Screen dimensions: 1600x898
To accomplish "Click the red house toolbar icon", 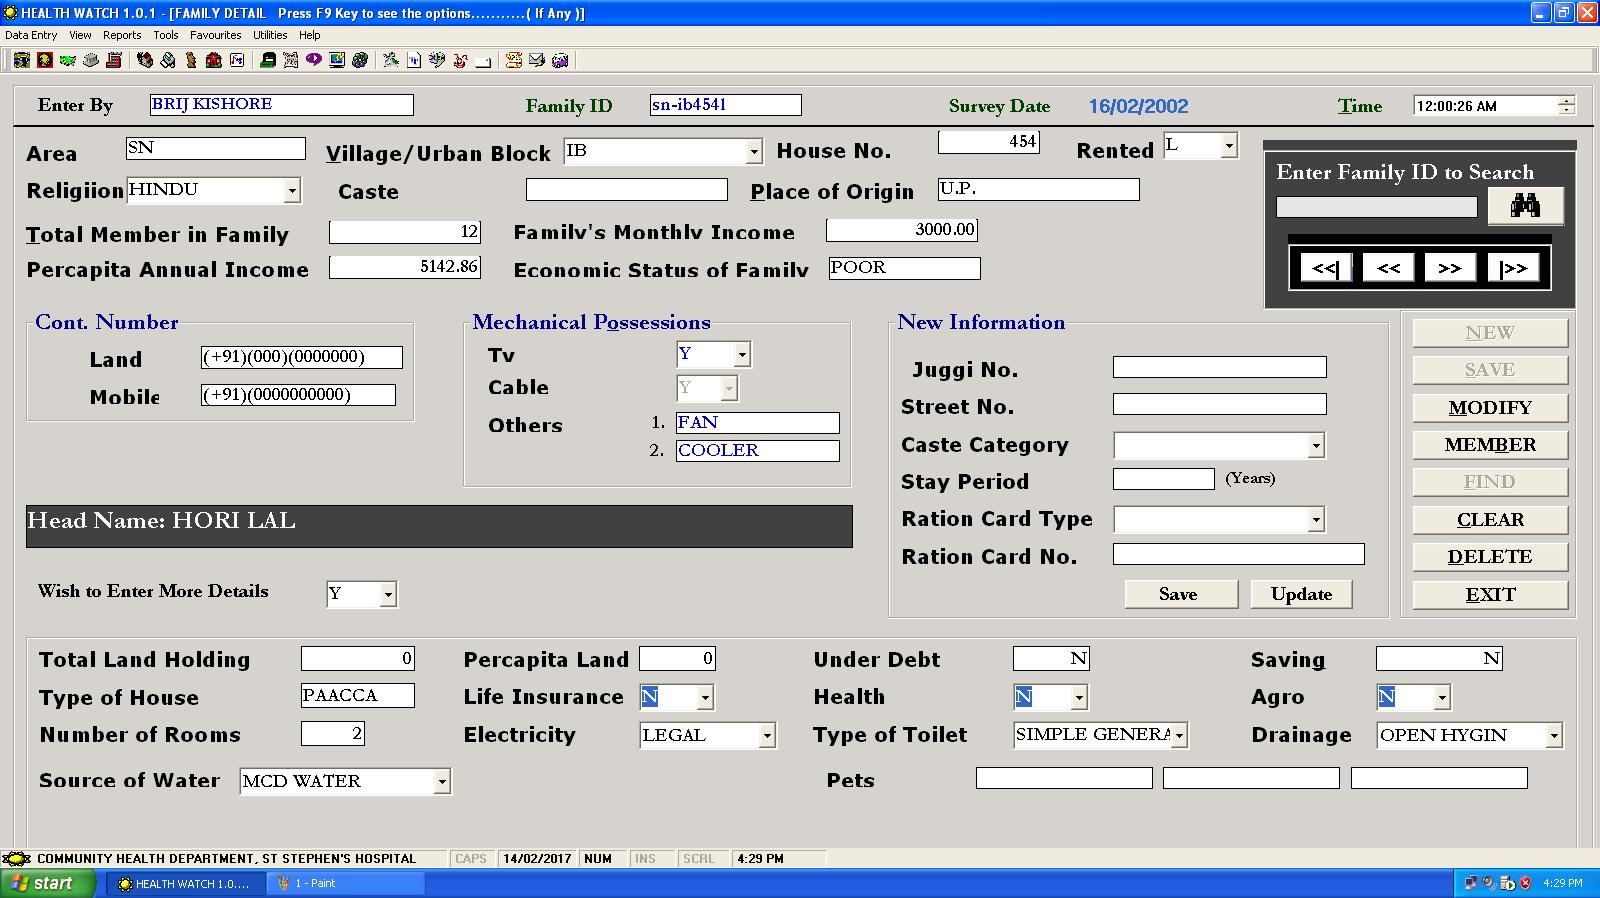I will pyautogui.click(x=214, y=60).
